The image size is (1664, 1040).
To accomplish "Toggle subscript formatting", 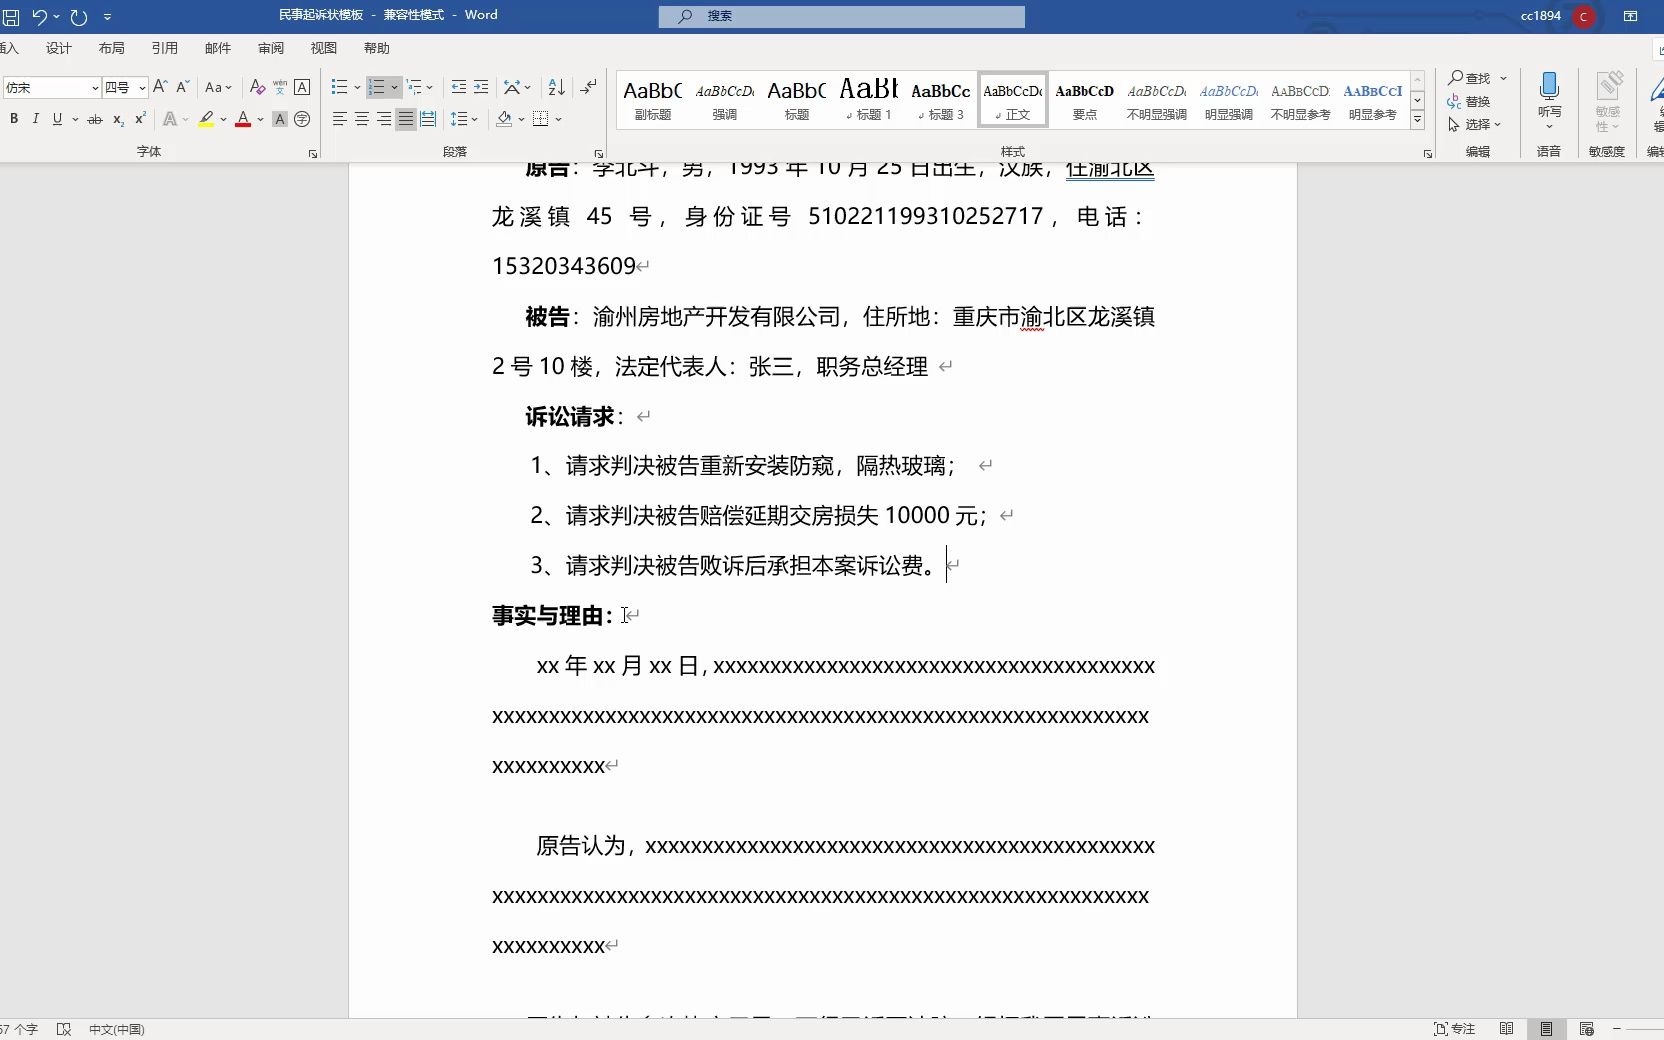I will [118, 119].
